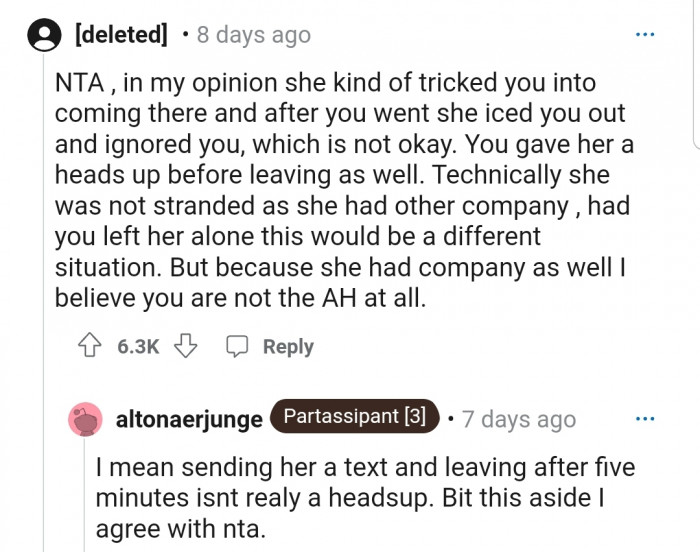
Task: Click the '7 days ago' timestamp
Action: point(520,419)
